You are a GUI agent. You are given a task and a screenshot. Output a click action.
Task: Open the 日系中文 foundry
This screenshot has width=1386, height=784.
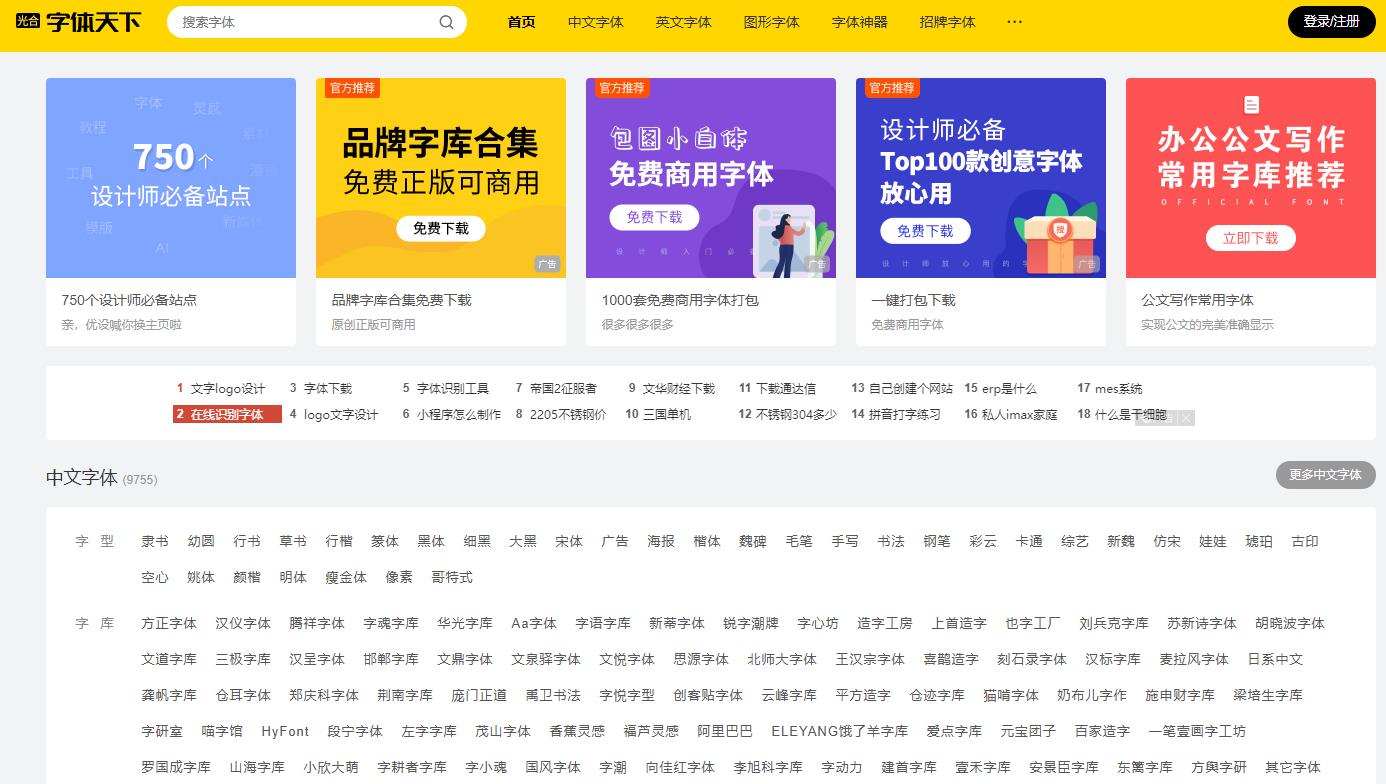coord(1275,659)
